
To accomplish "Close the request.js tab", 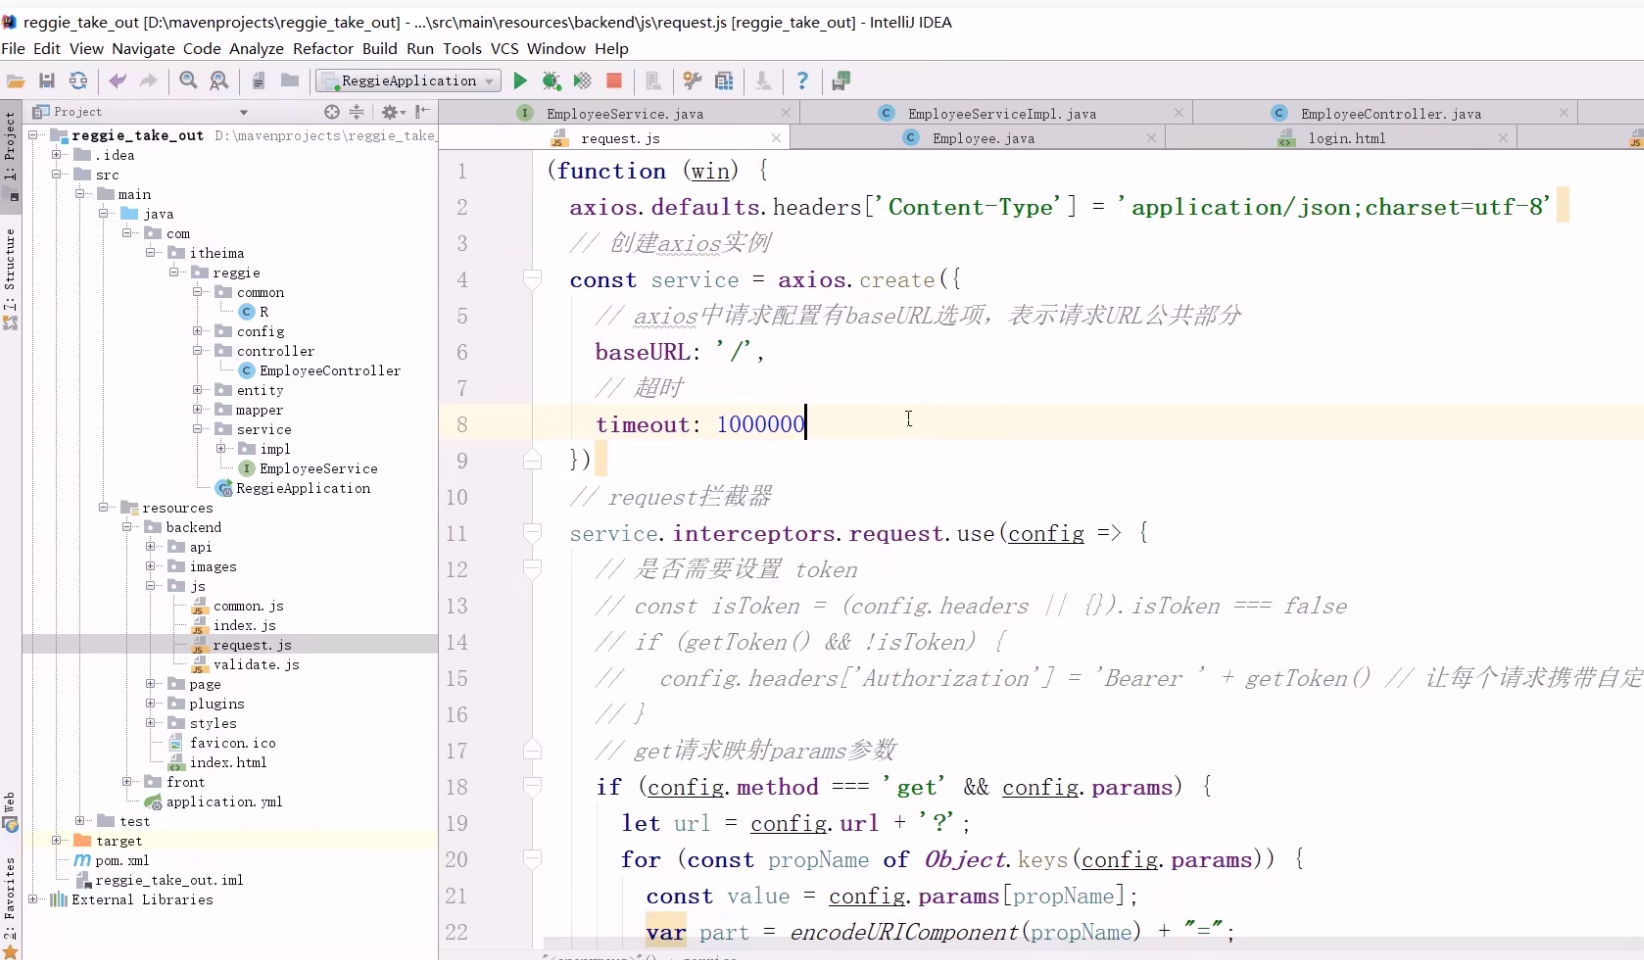I will coord(776,138).
